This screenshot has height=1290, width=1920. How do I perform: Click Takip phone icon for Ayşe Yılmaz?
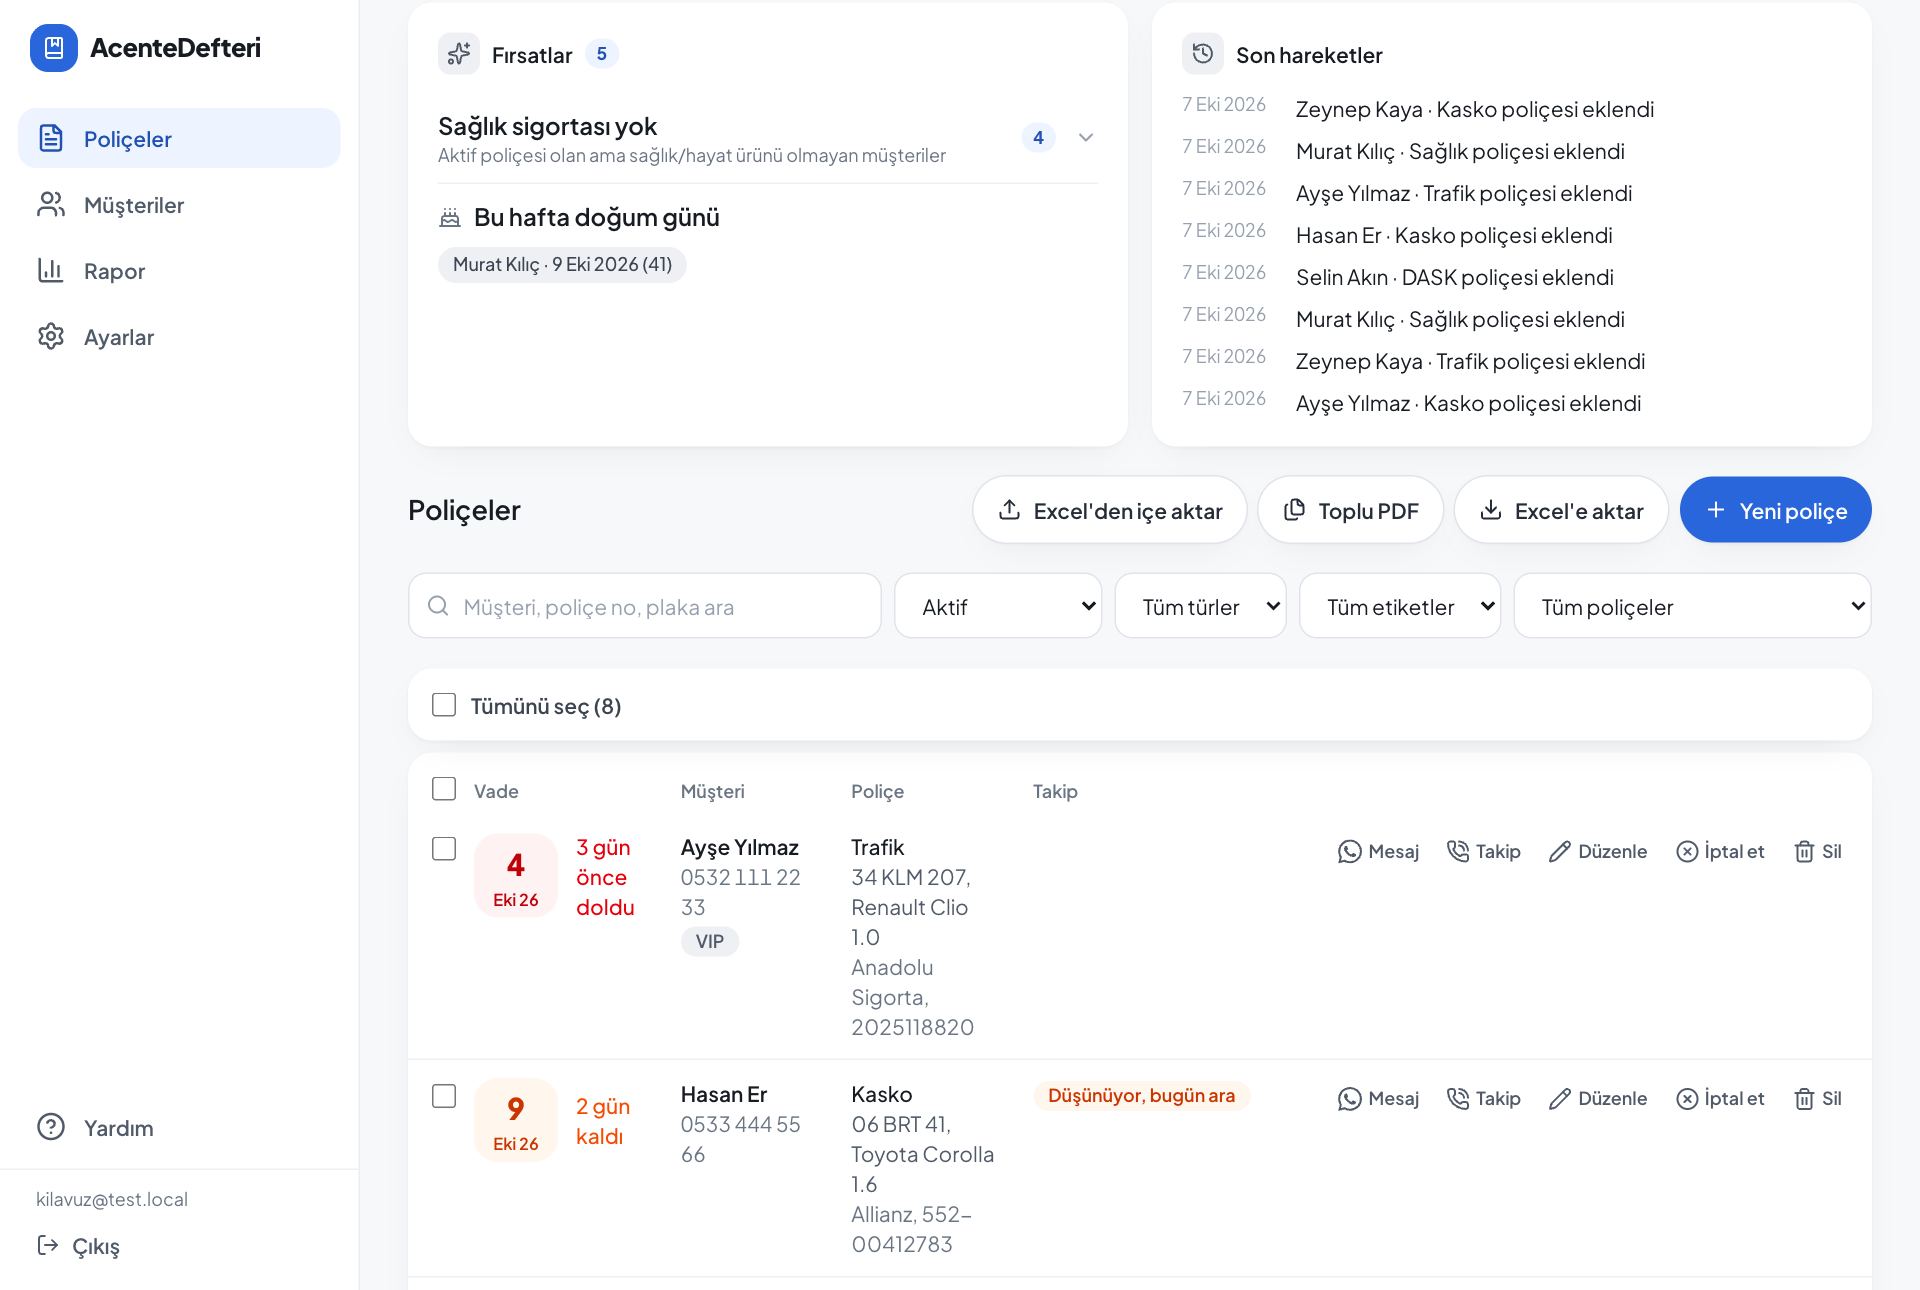point(1458,852)
